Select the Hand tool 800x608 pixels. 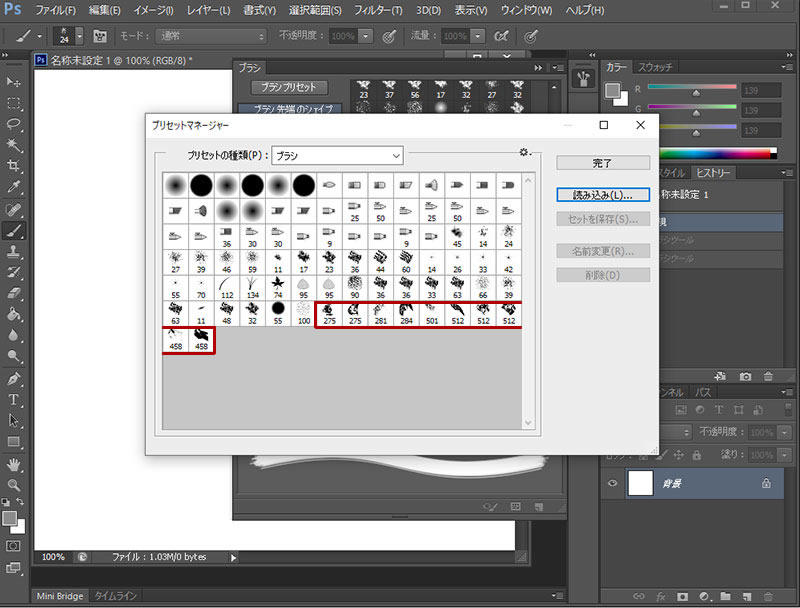pyautogui.click(x=13, y=465)
